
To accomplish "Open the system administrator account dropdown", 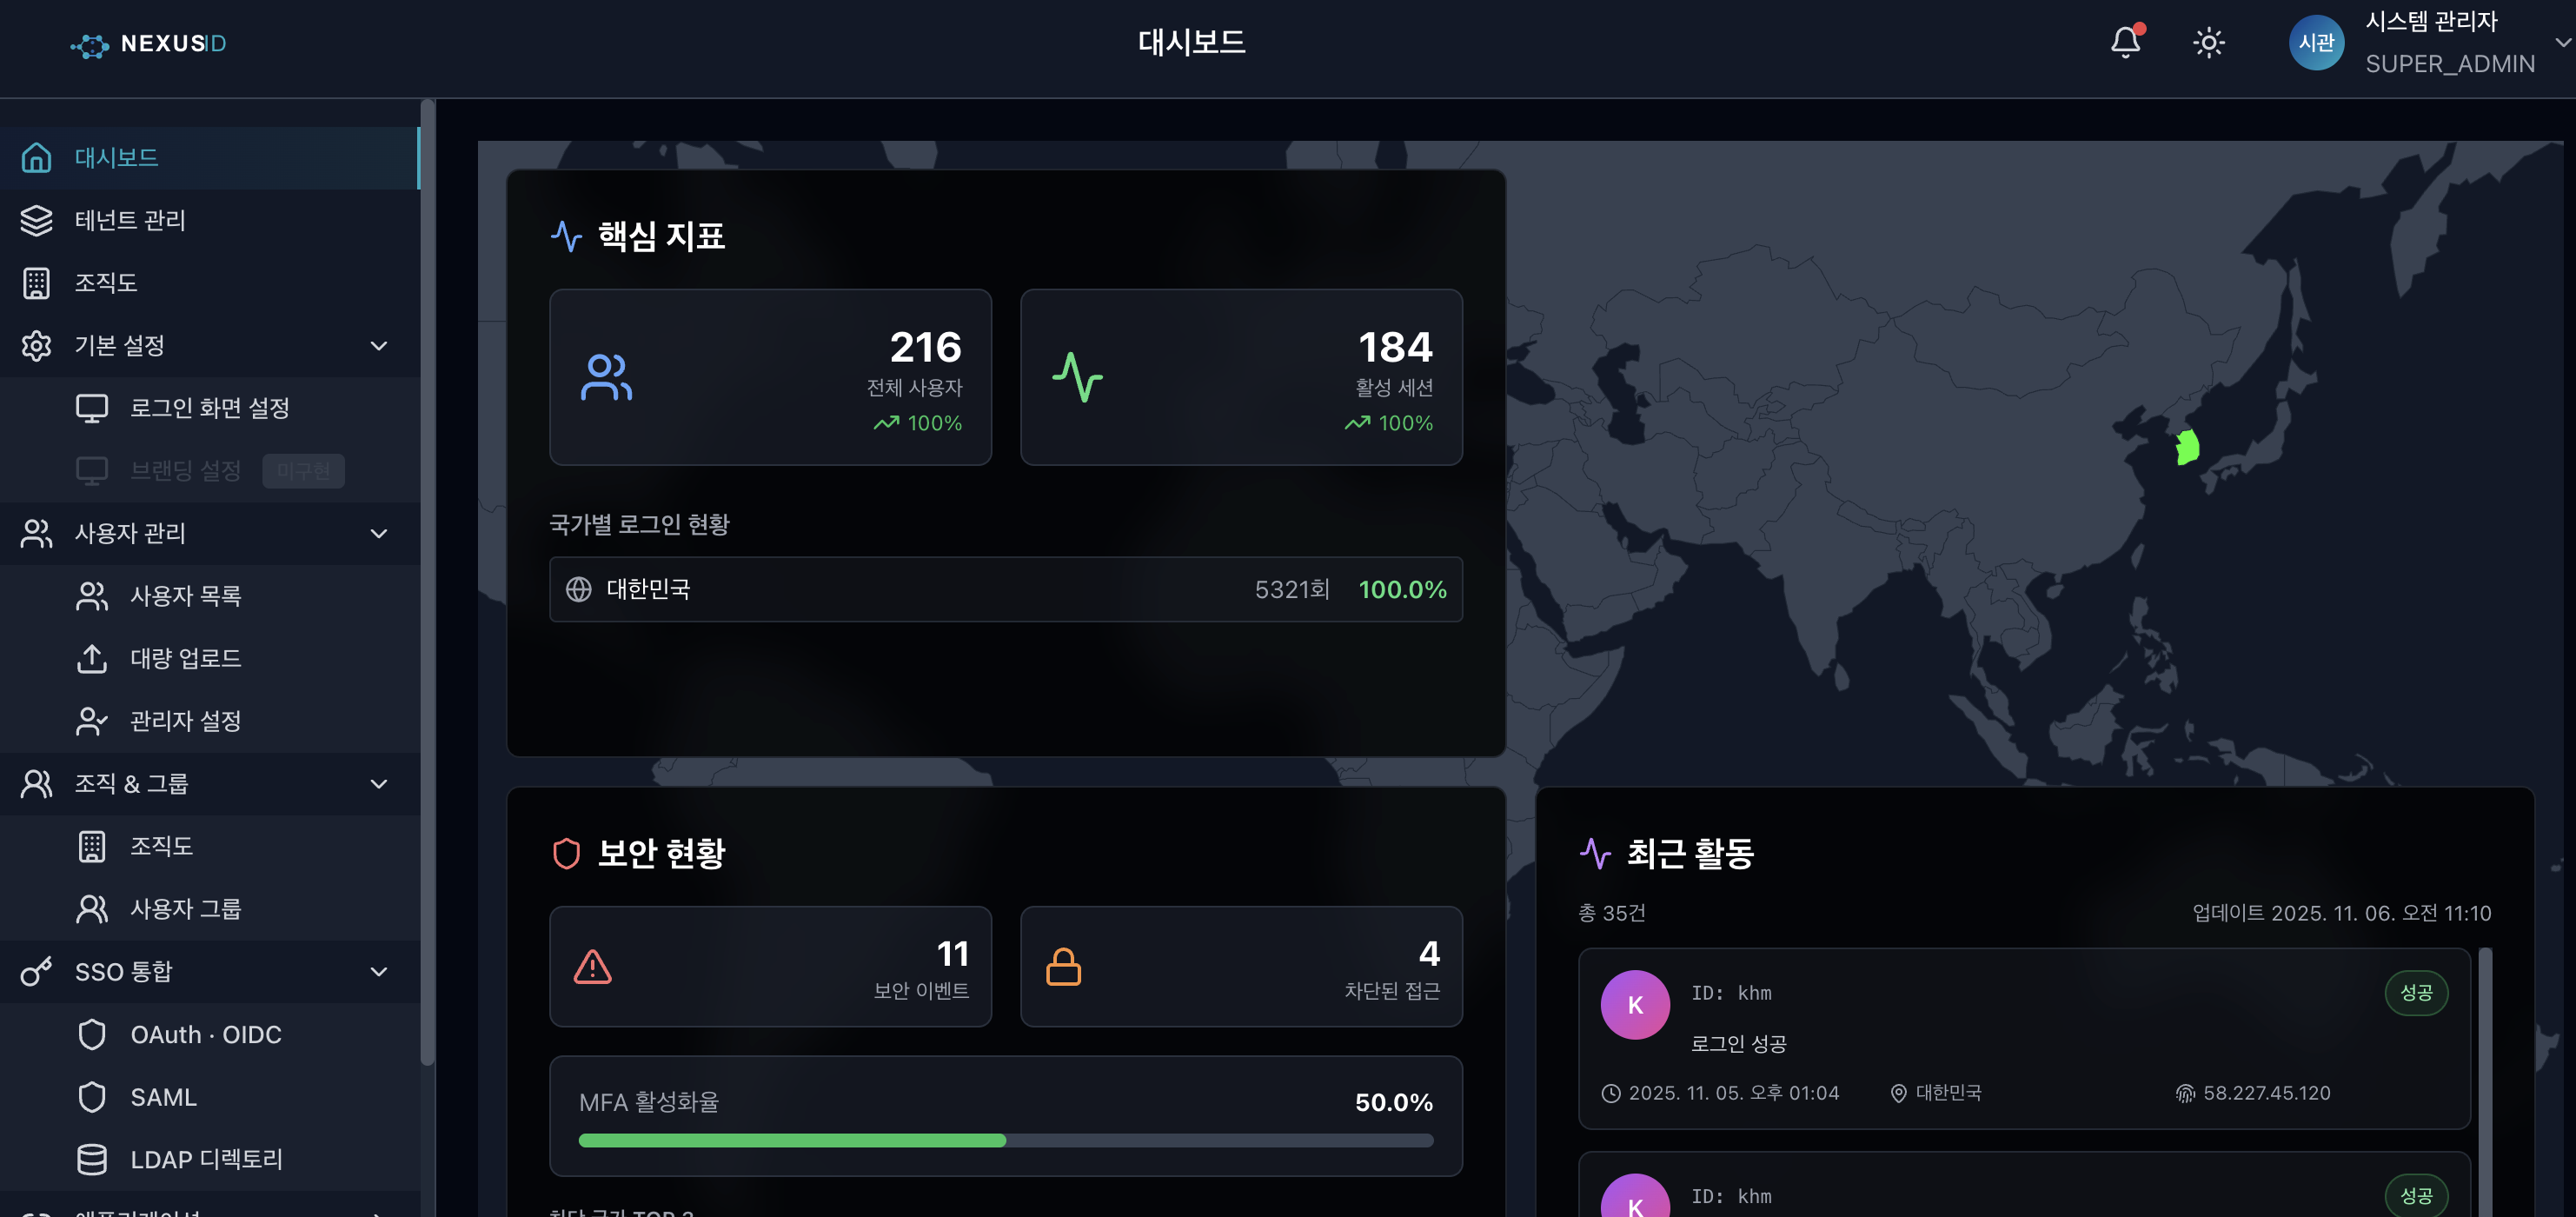I will [x=2561, y=43].
